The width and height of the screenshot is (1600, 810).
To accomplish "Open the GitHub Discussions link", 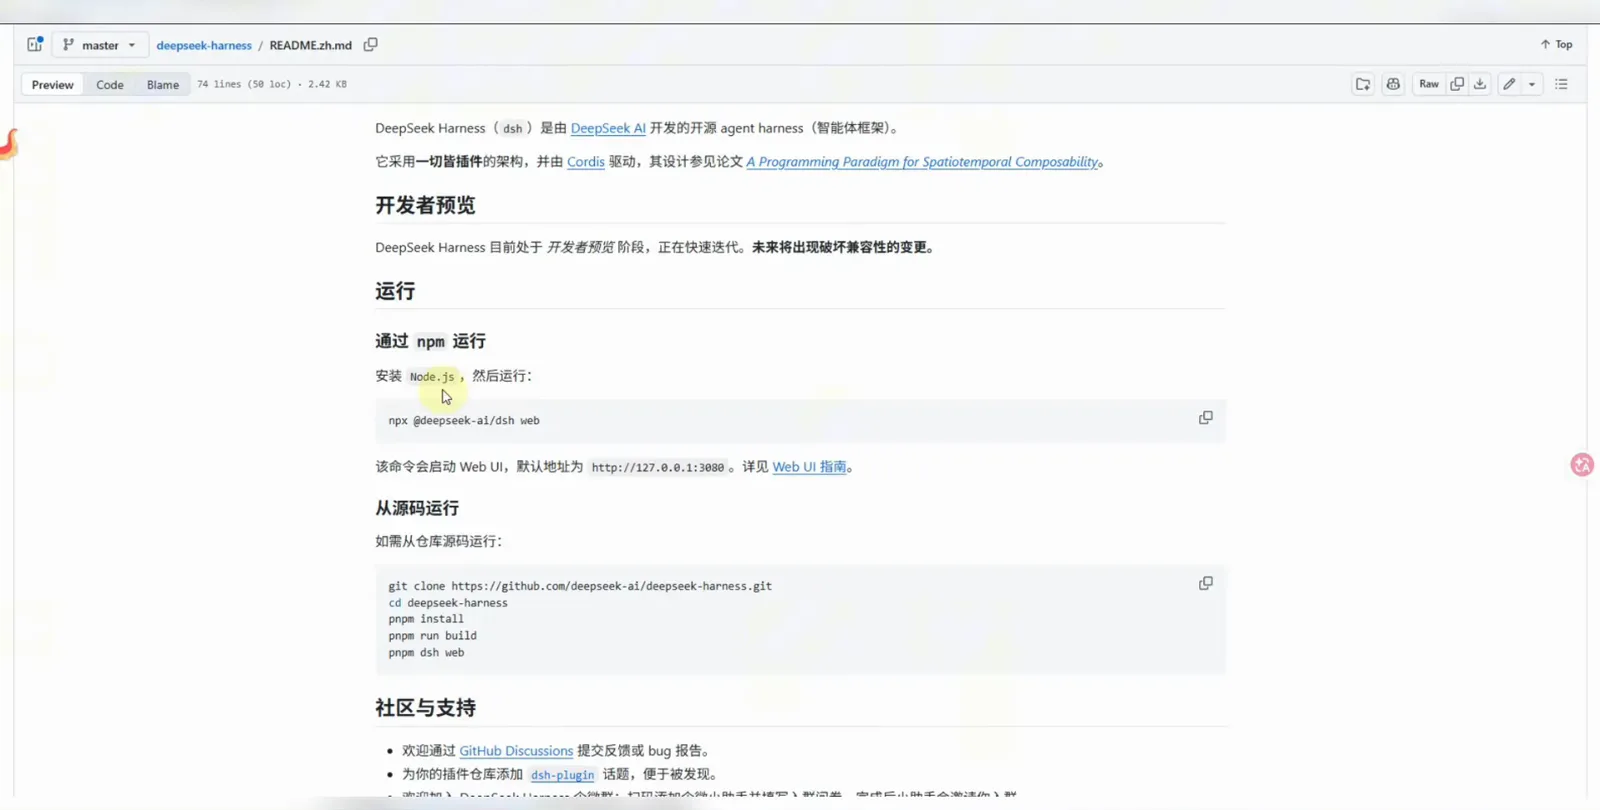I will pos(516,751).
